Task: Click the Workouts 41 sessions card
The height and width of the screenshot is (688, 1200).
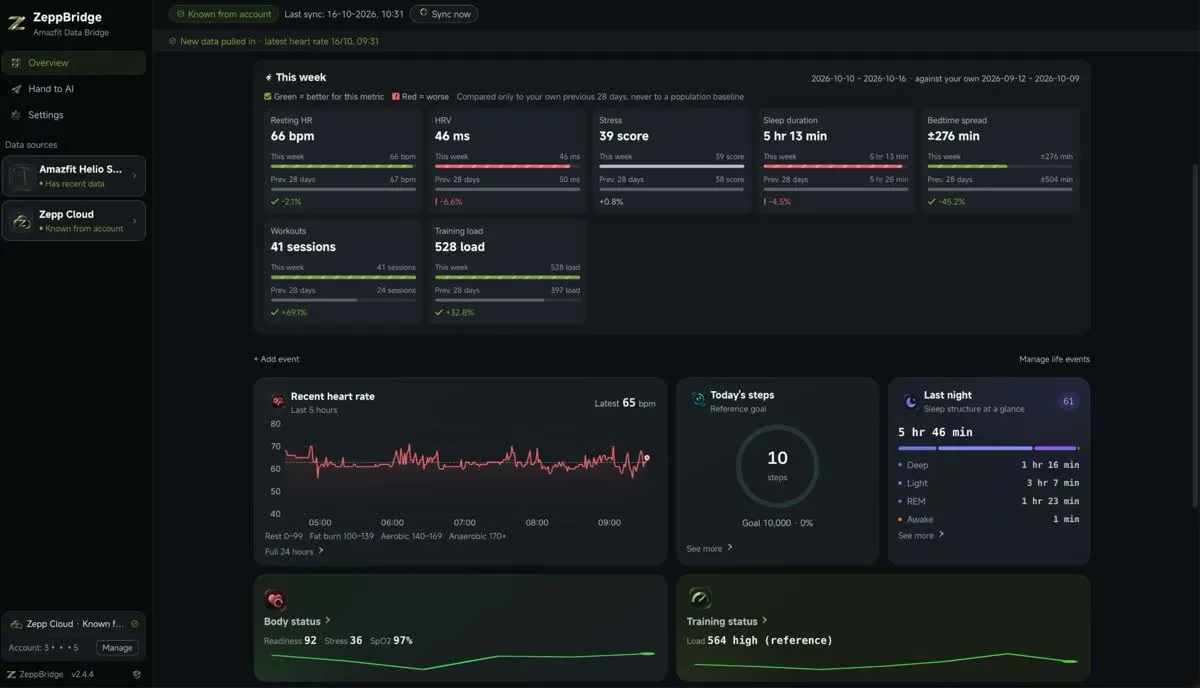Action: tap(343, 272)
